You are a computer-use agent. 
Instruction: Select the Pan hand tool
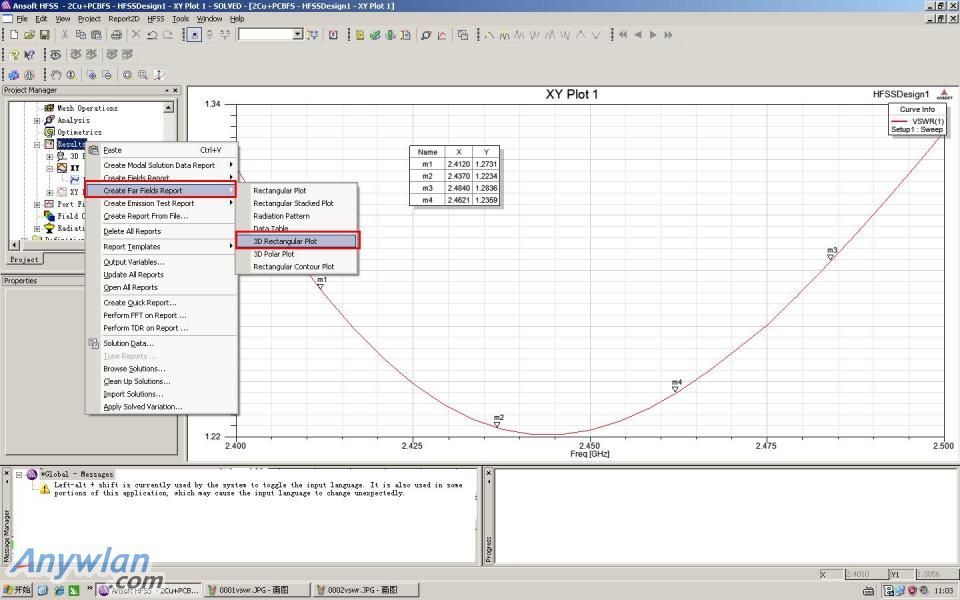click(x=56, y=75)
